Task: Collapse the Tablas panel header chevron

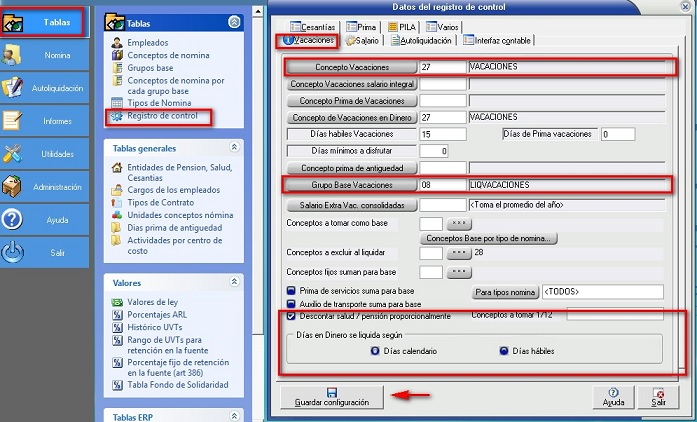Action: point(234,21)
